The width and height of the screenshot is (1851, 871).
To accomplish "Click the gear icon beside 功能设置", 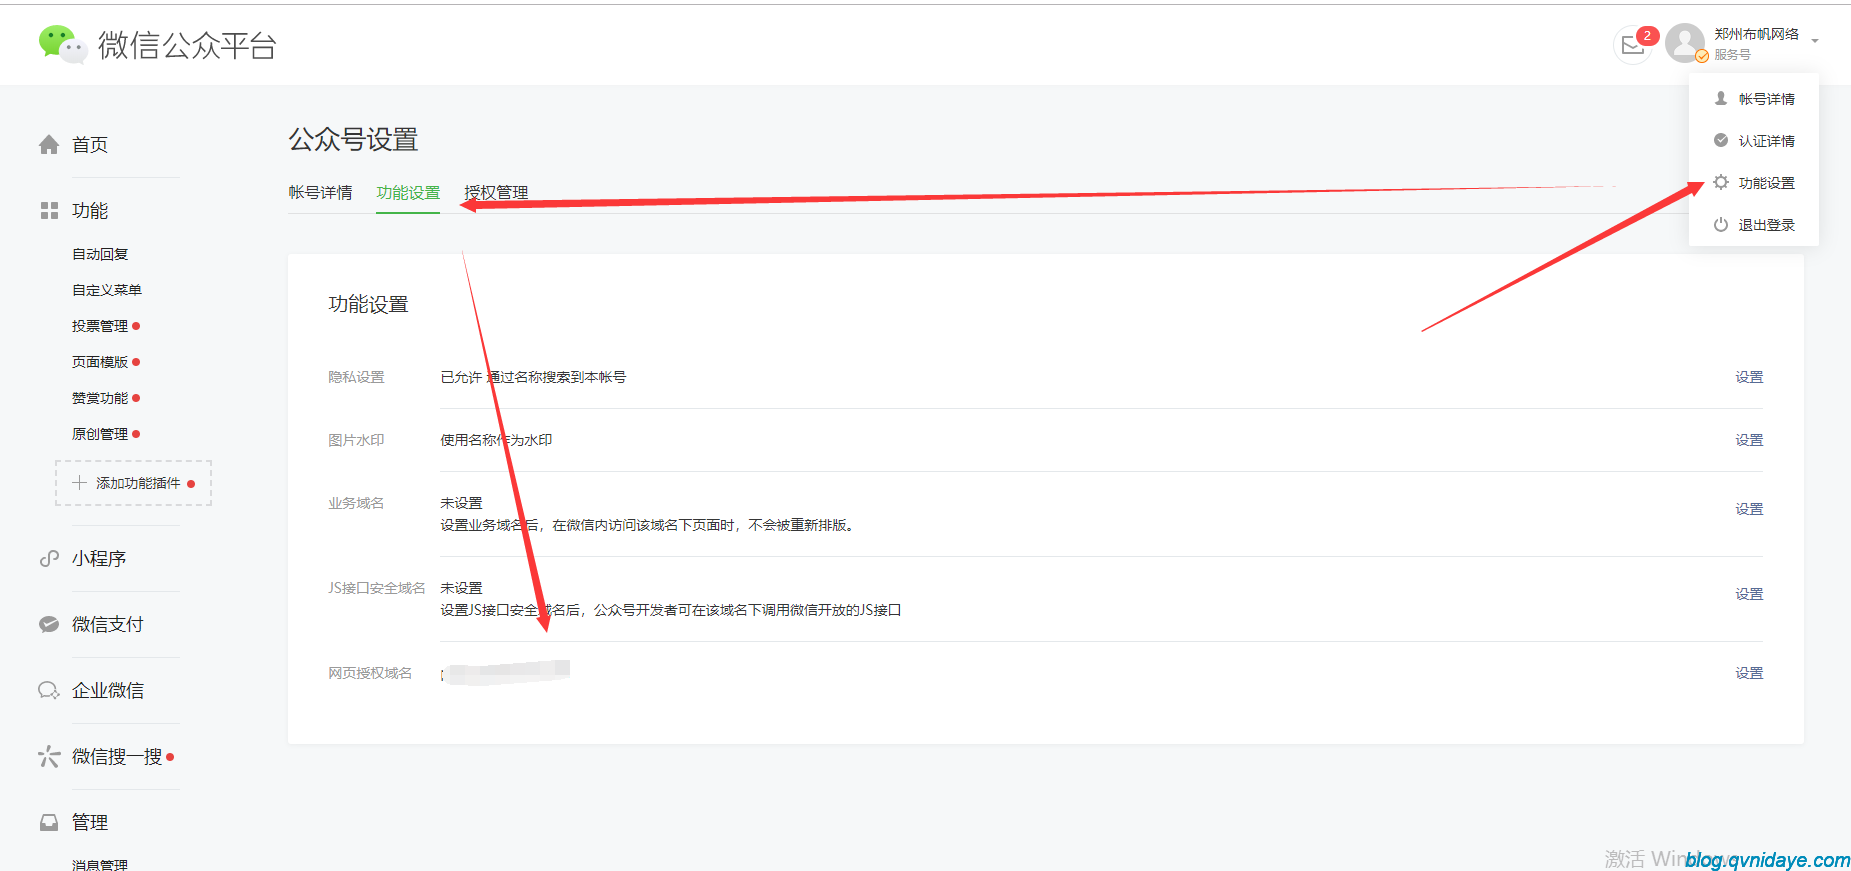I will point(1721,183).
